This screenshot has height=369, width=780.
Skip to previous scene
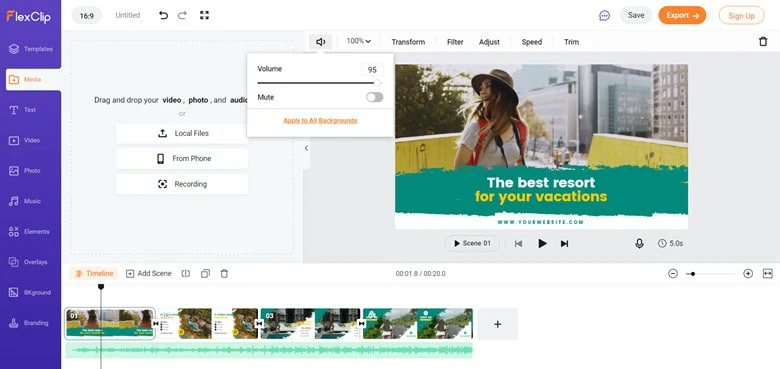[x=518, y=244]
